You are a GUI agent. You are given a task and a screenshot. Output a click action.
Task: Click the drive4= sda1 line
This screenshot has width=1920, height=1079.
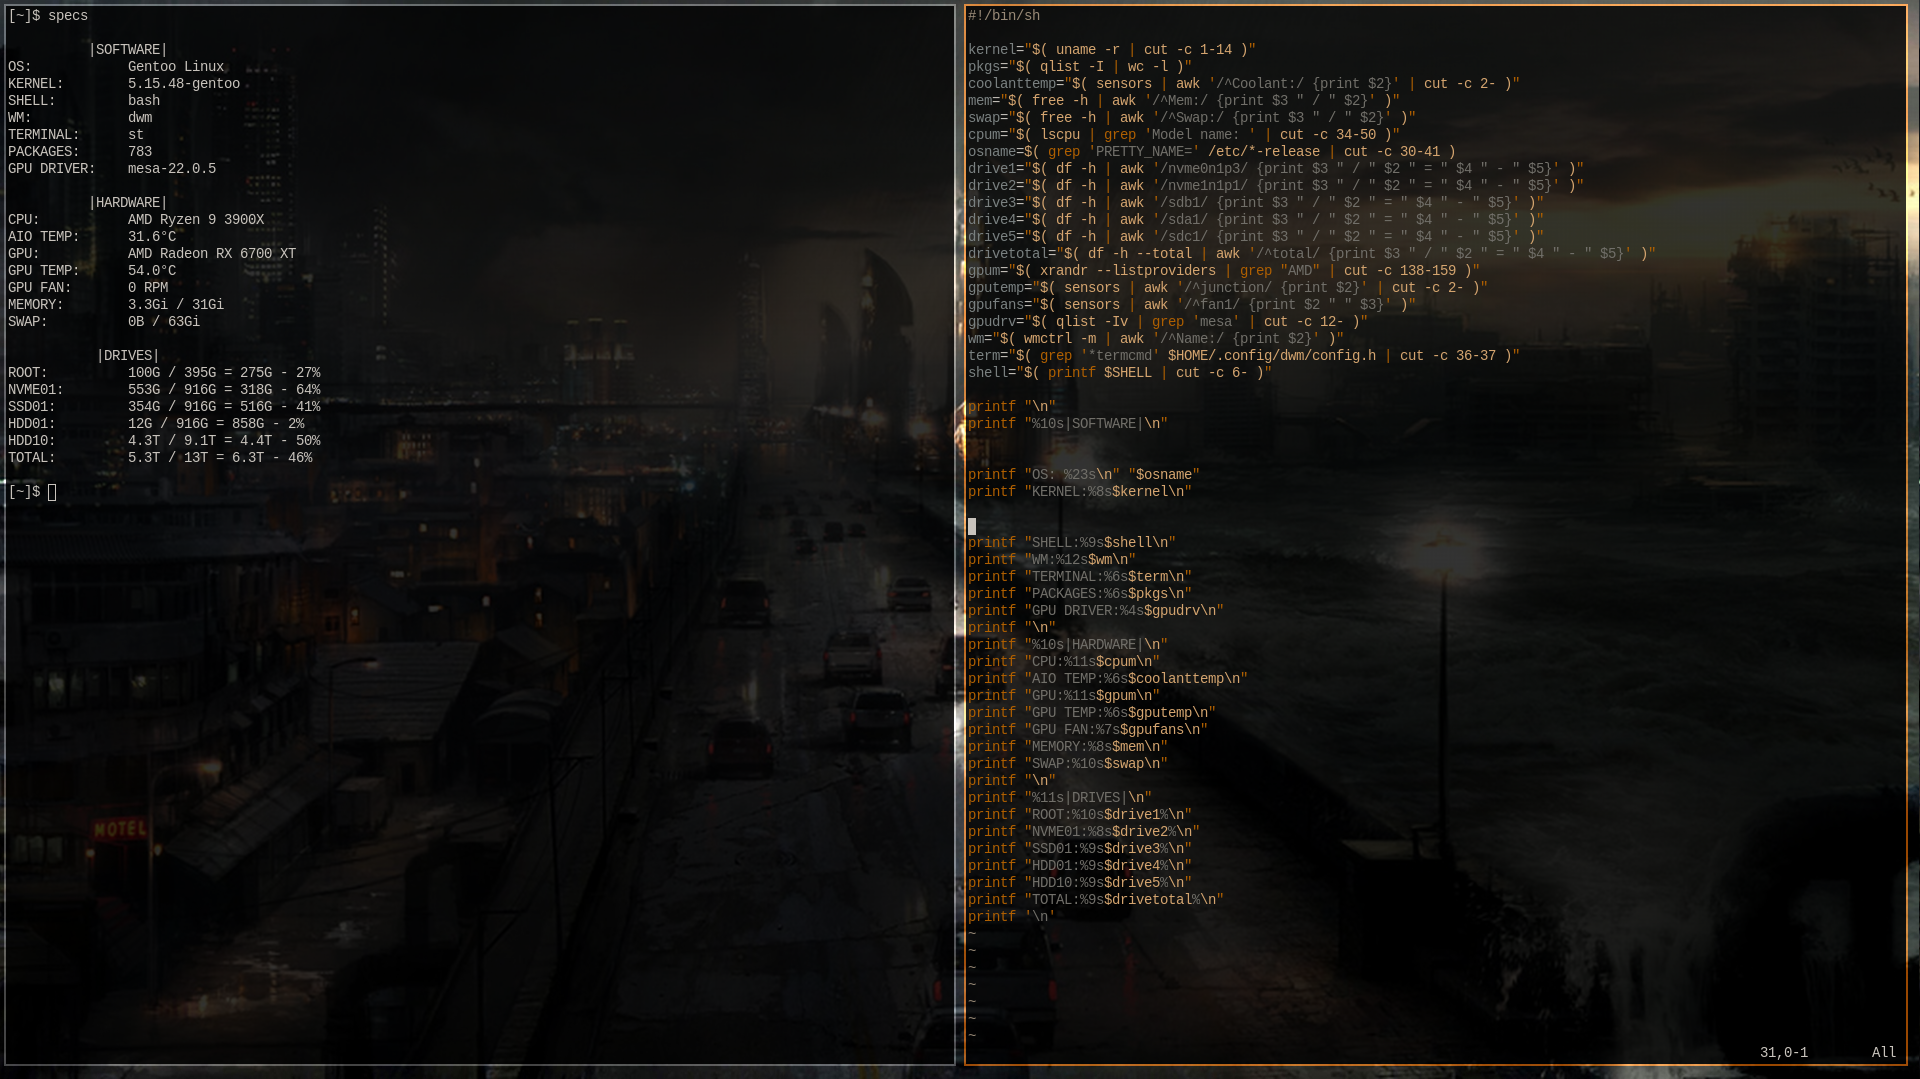1256,220
